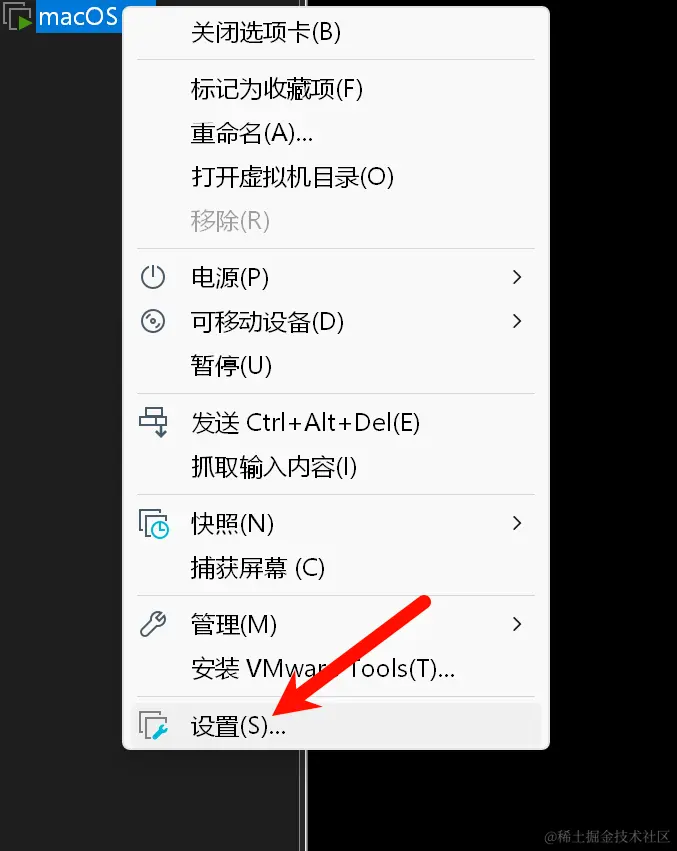Viewport: 677px width, 851px height.
Task: Select the macOS virtual machine tab
Action: coord(78,16)
